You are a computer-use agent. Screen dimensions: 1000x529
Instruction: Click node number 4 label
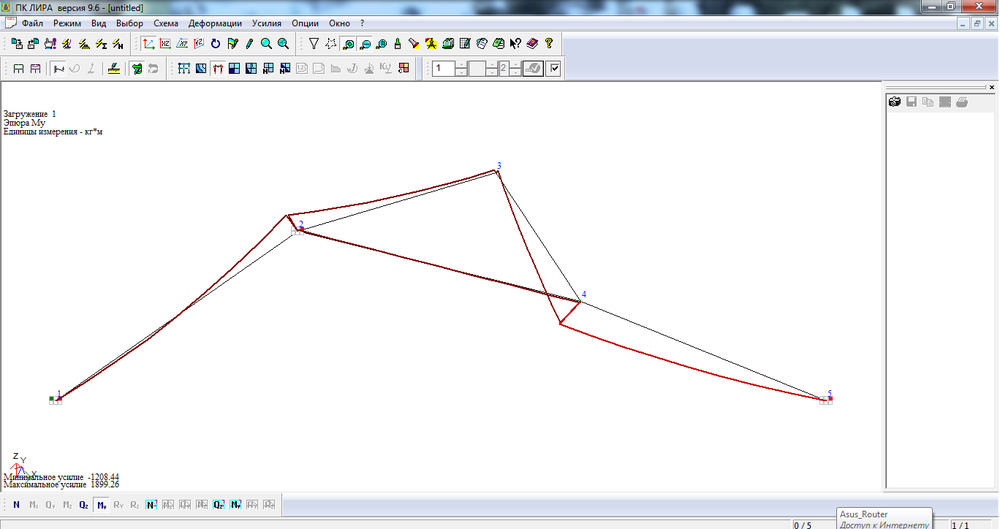coord(584,295)
